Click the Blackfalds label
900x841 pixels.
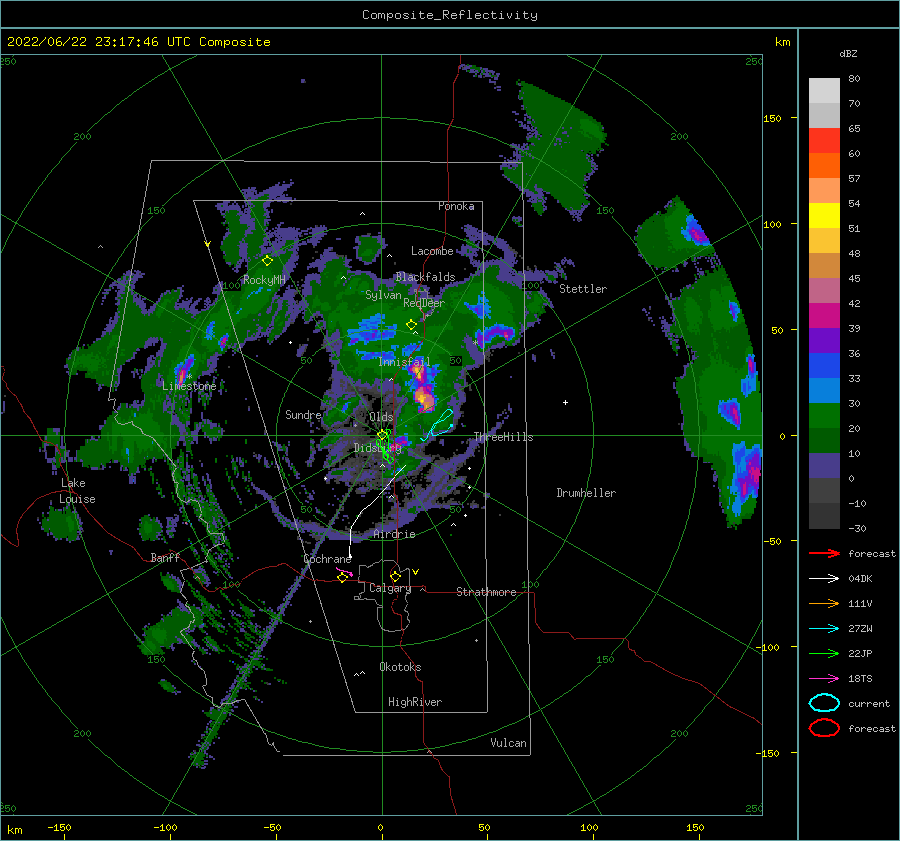425,277
